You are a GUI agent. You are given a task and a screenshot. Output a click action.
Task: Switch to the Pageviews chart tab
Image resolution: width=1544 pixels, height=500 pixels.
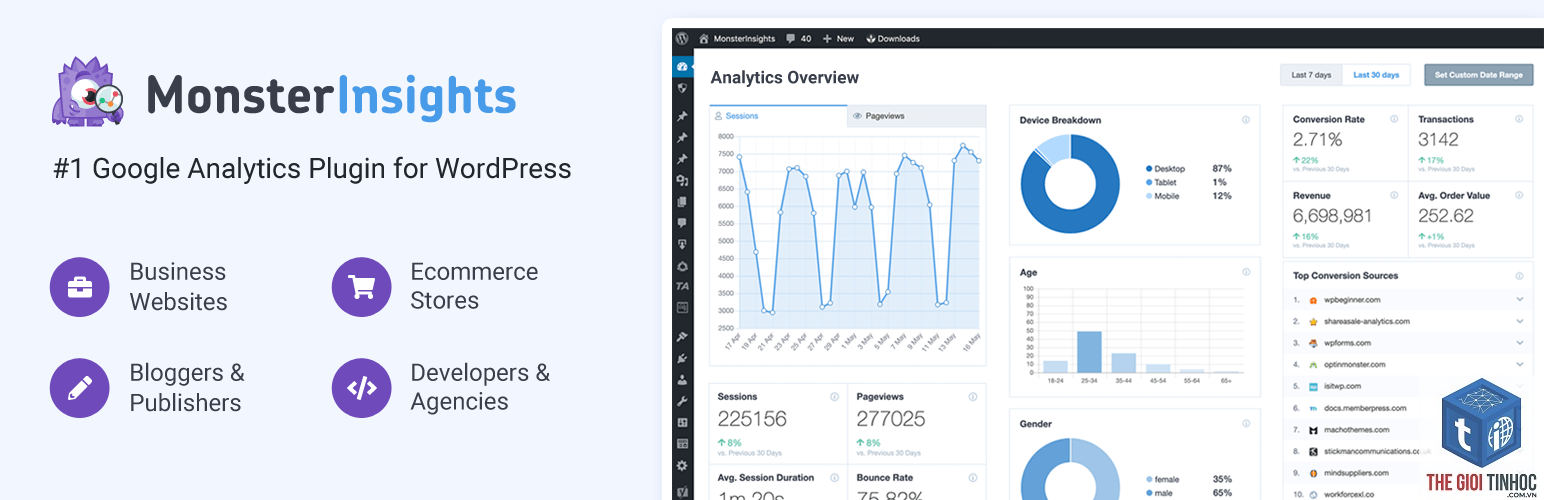tap(916, 116)
